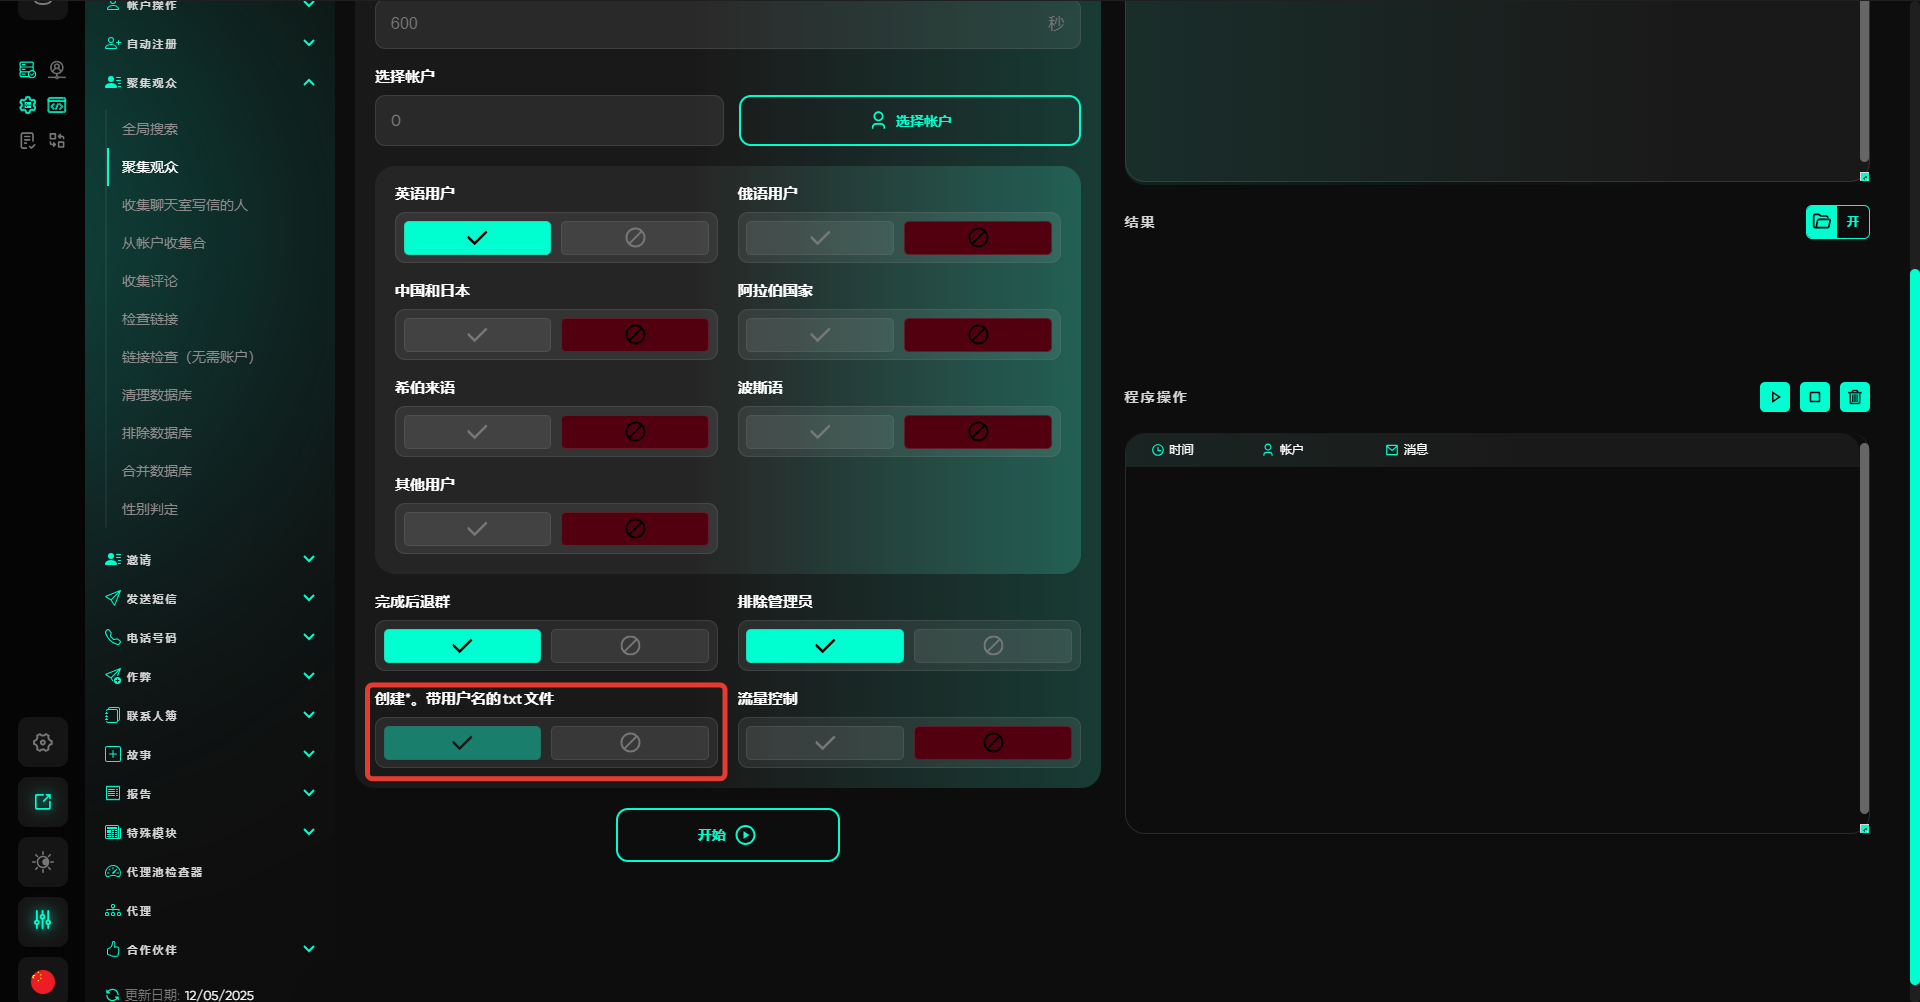Click the program log vertical scrollbar

(x=1864, y=630)
